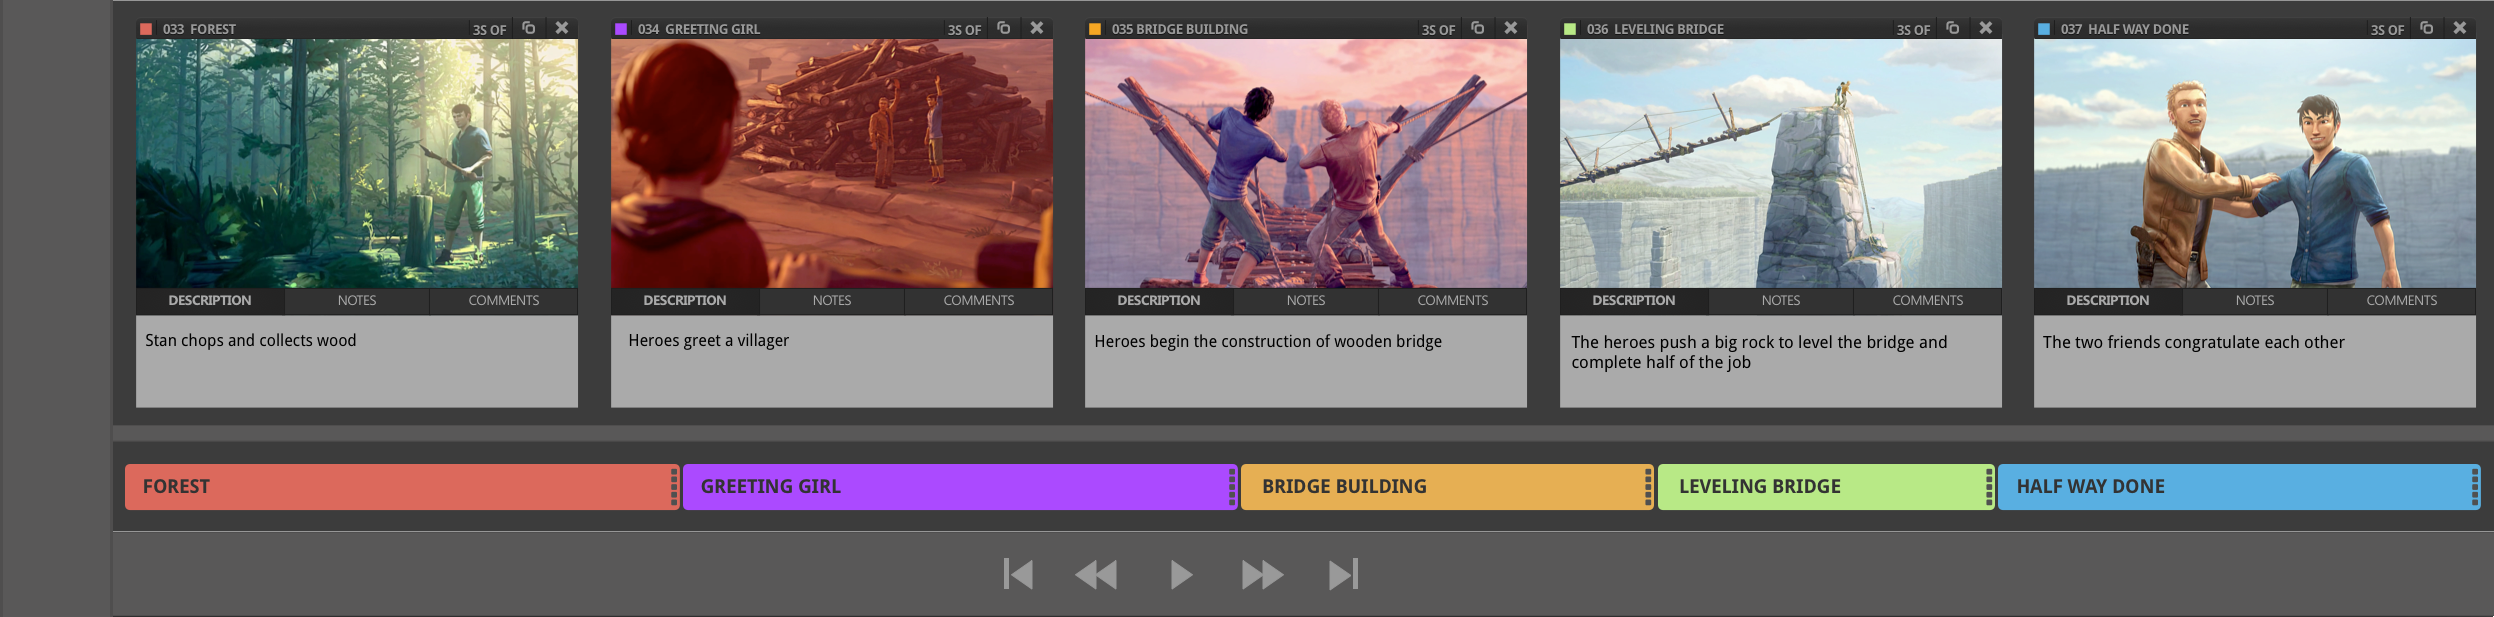
Task: Rewind the storyboard playback
Action: (1096, 574)
